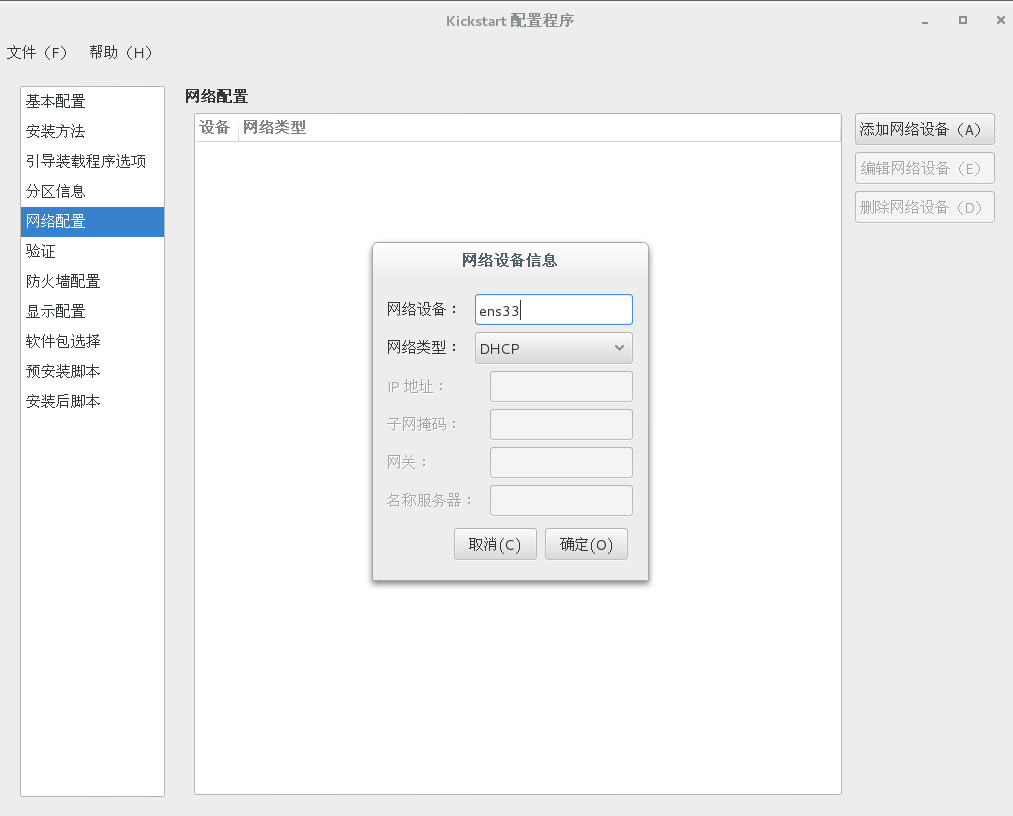
Task: Click 添加网络设备 (A) button
Action: coord(924,129)
